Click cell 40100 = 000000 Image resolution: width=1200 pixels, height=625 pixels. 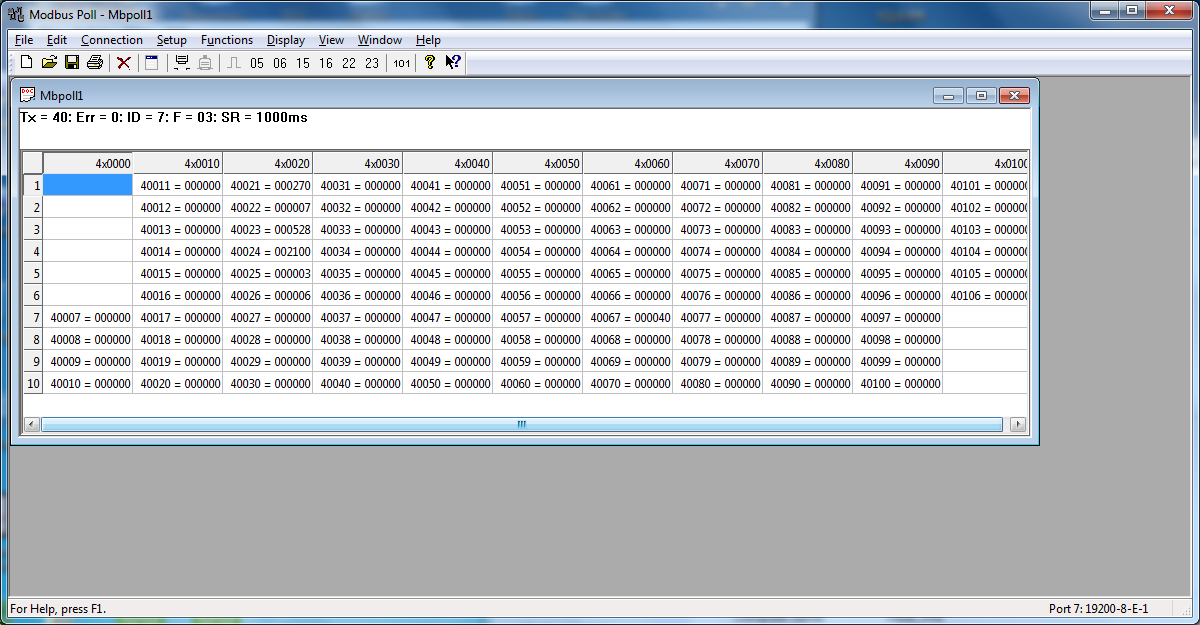pos(898,383)
